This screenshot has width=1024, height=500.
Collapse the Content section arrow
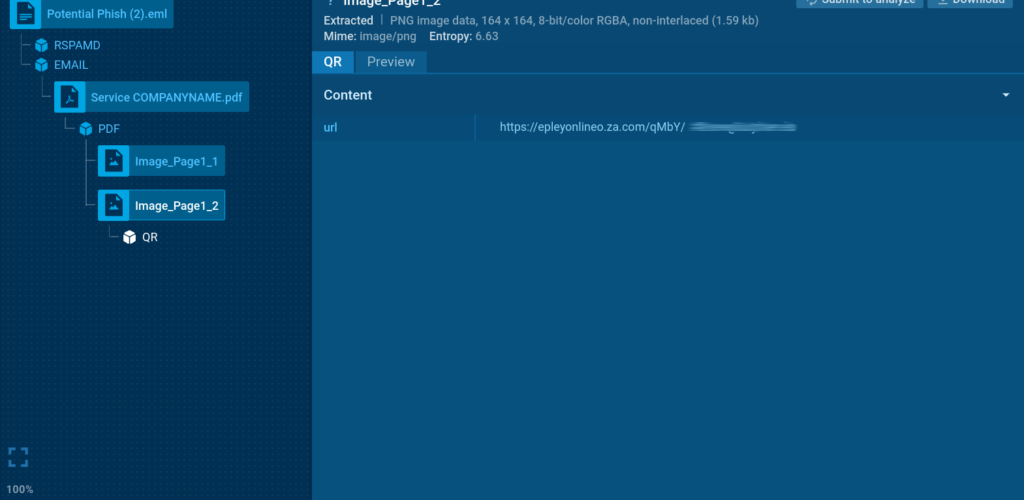(1006, 95)
